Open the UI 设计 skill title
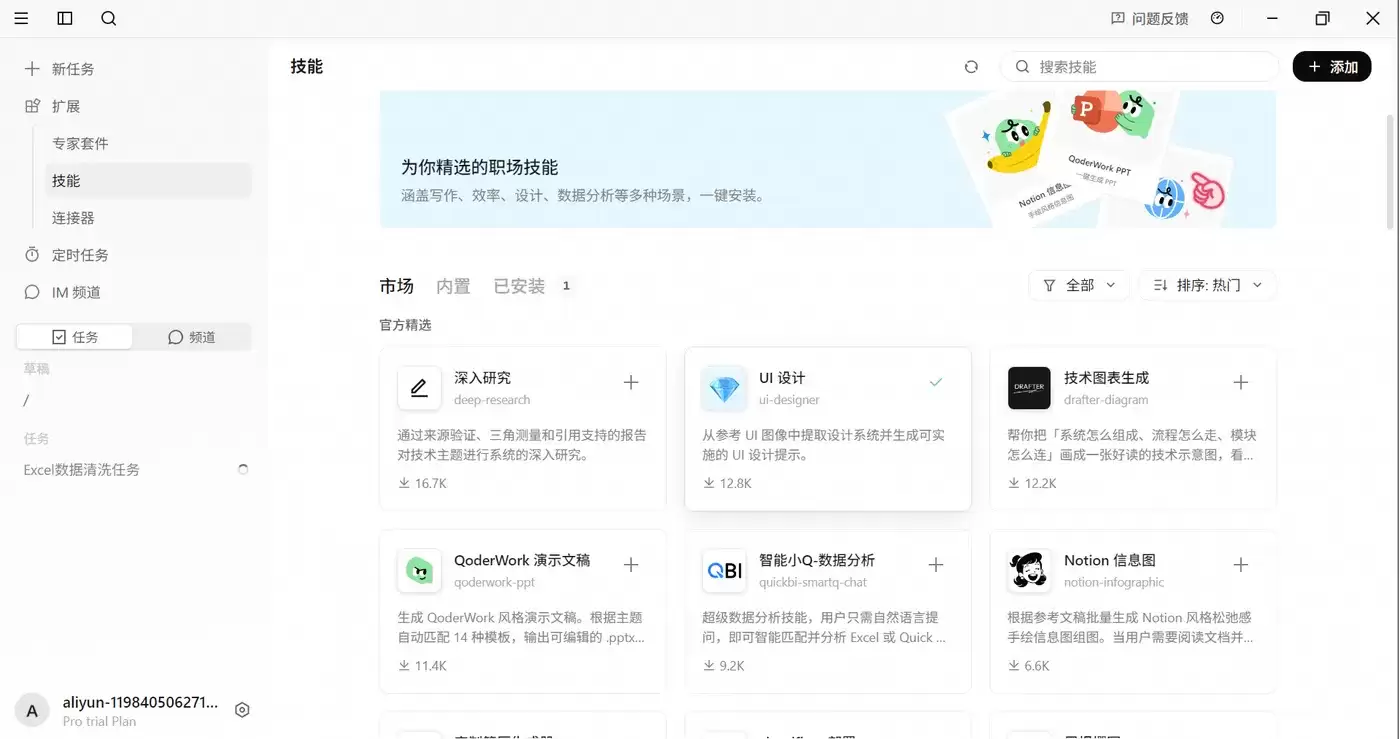Screen dimensions: 1400x739 782,378
